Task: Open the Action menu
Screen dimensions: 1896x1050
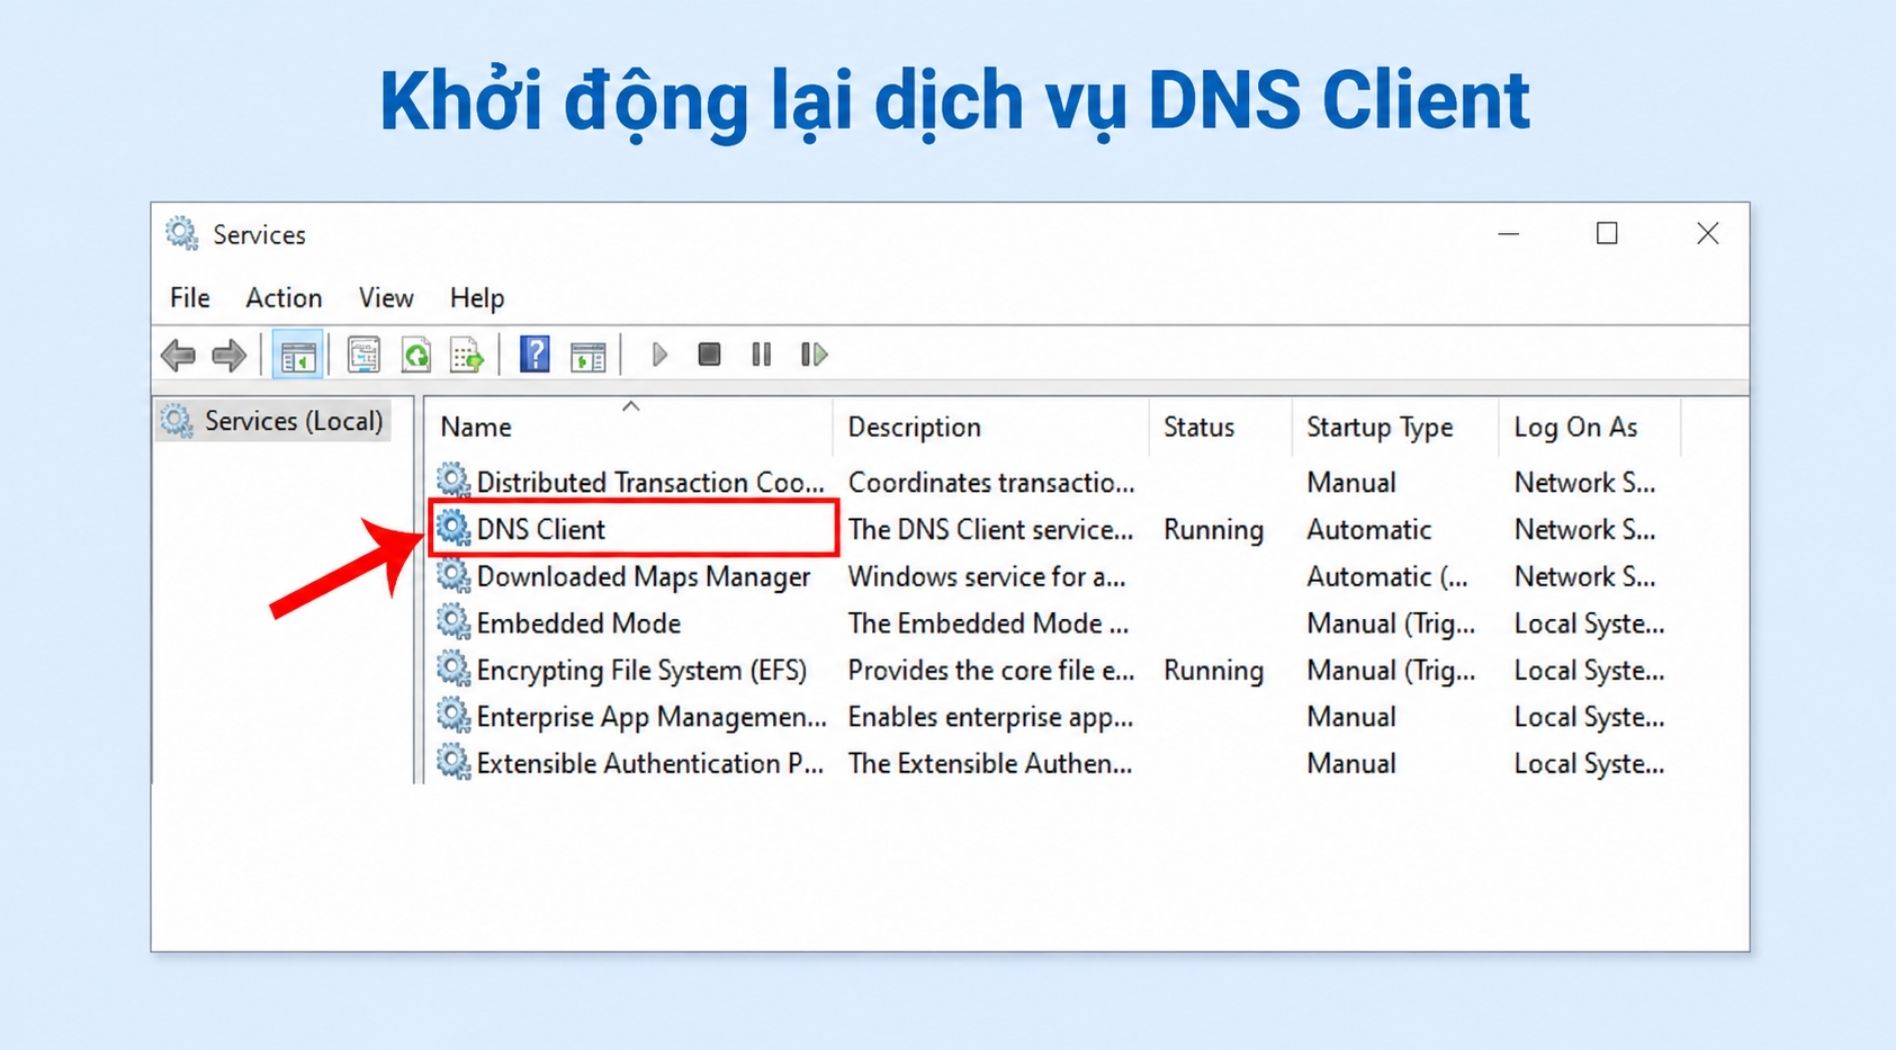Action: pos(284,298)
